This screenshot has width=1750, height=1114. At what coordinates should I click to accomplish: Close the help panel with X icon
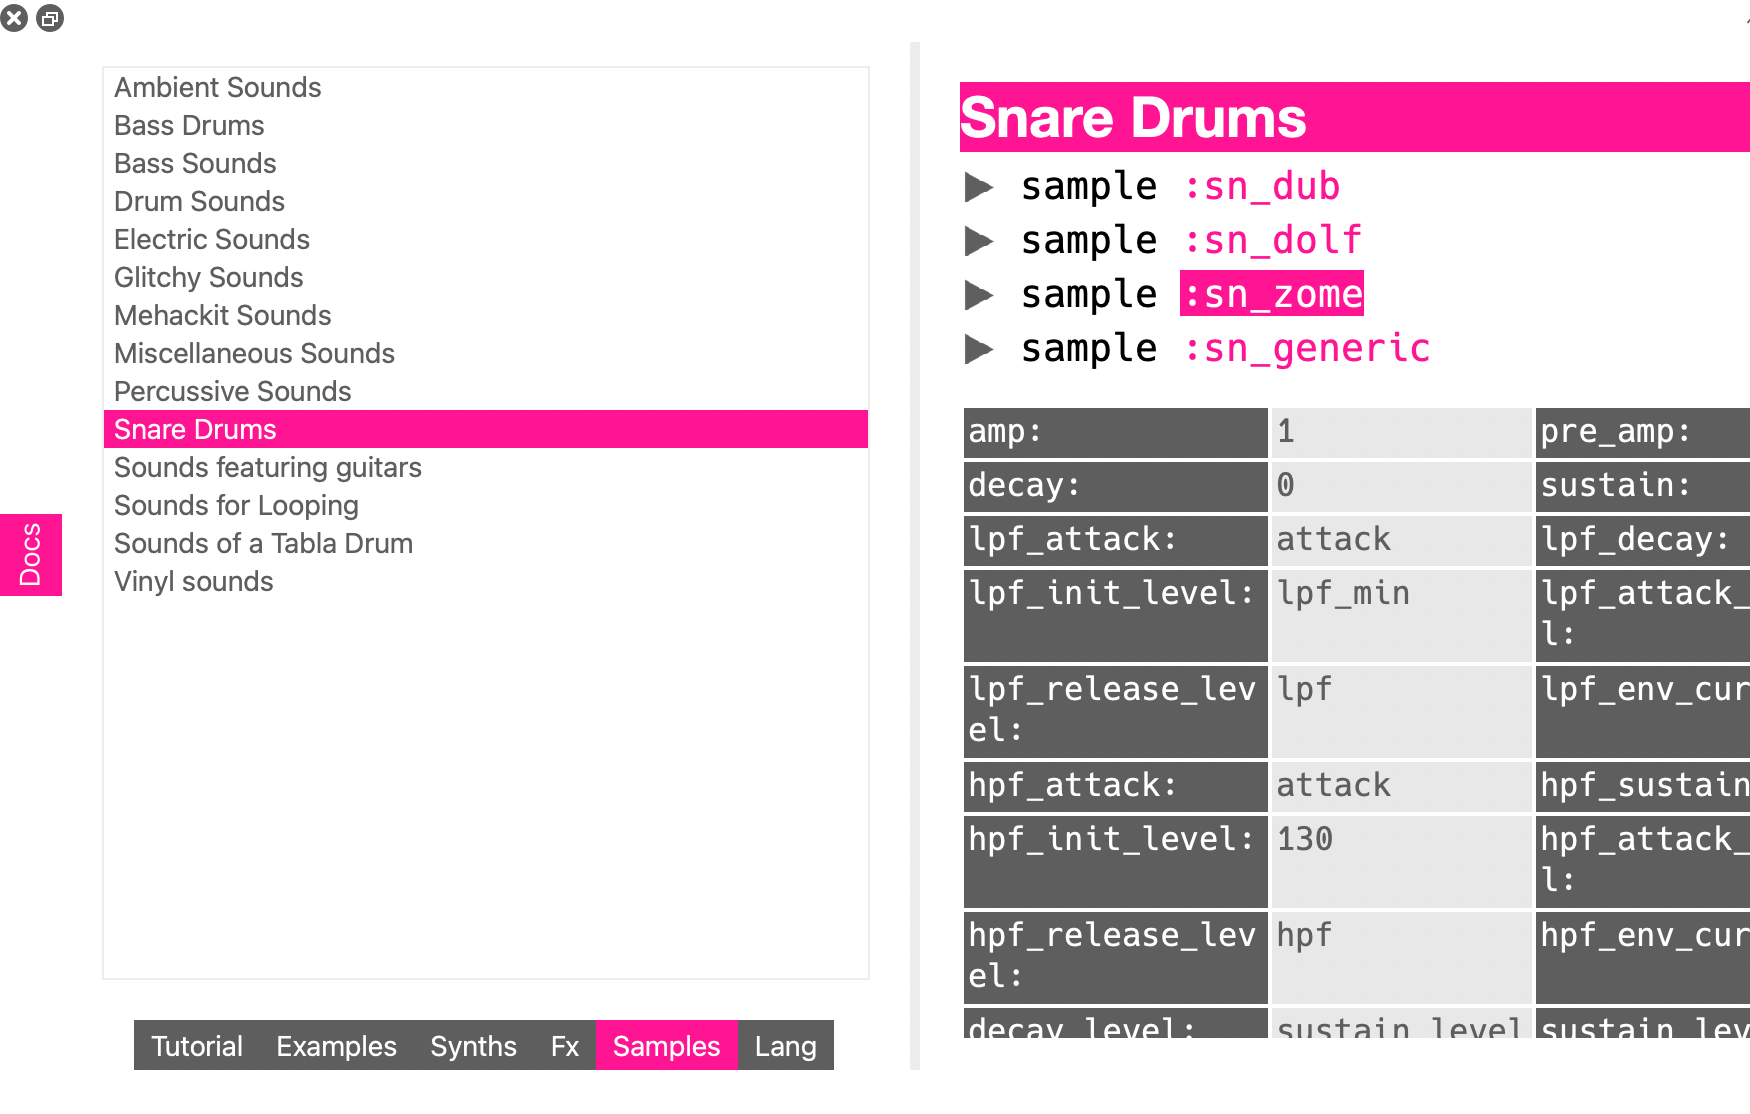(14, 18)
